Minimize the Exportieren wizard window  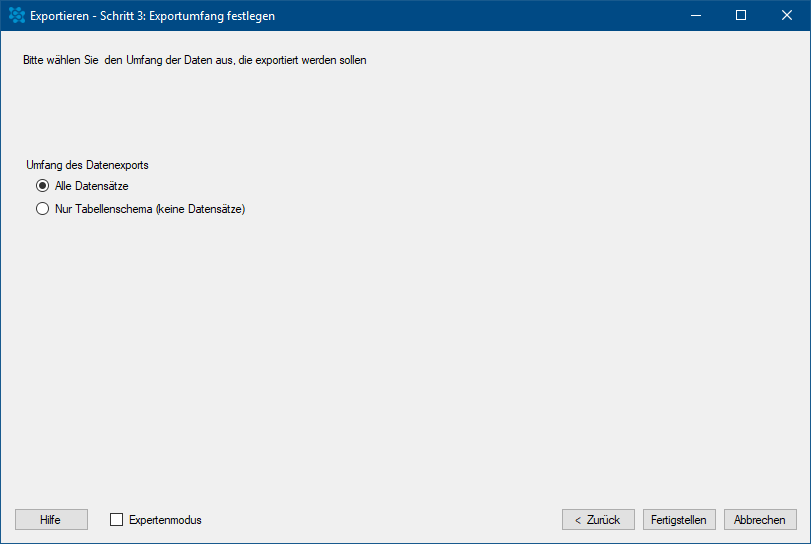(696, 16)
